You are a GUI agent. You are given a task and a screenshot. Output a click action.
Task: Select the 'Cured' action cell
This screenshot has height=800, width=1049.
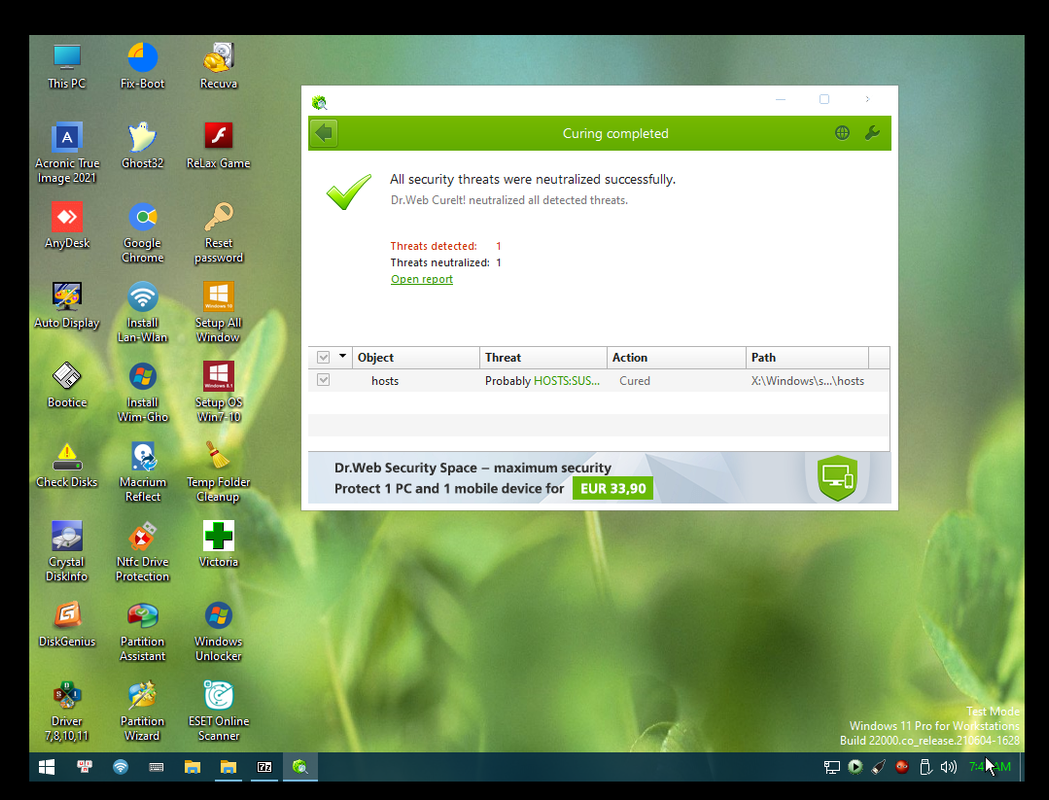[634, 381]
